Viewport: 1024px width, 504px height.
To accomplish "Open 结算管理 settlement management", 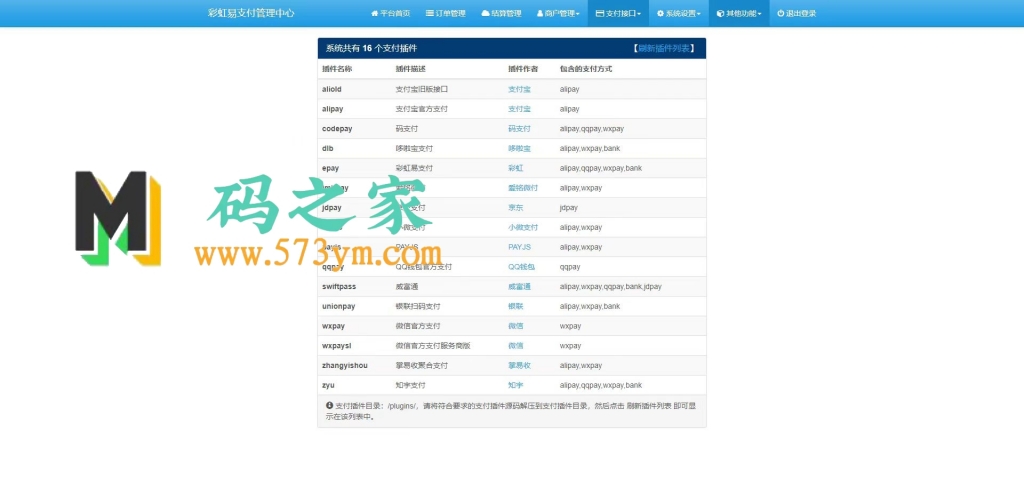I will point(501,13).
